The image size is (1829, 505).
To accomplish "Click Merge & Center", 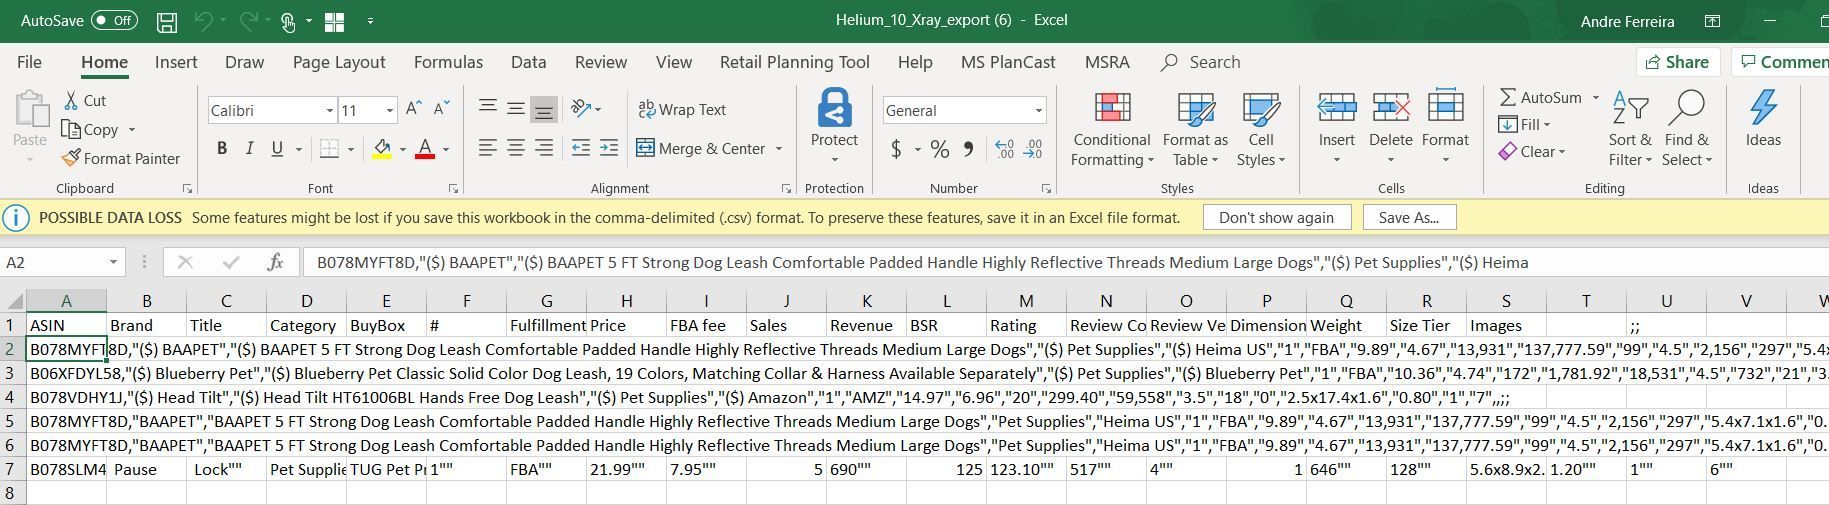I will coord(702,148).
